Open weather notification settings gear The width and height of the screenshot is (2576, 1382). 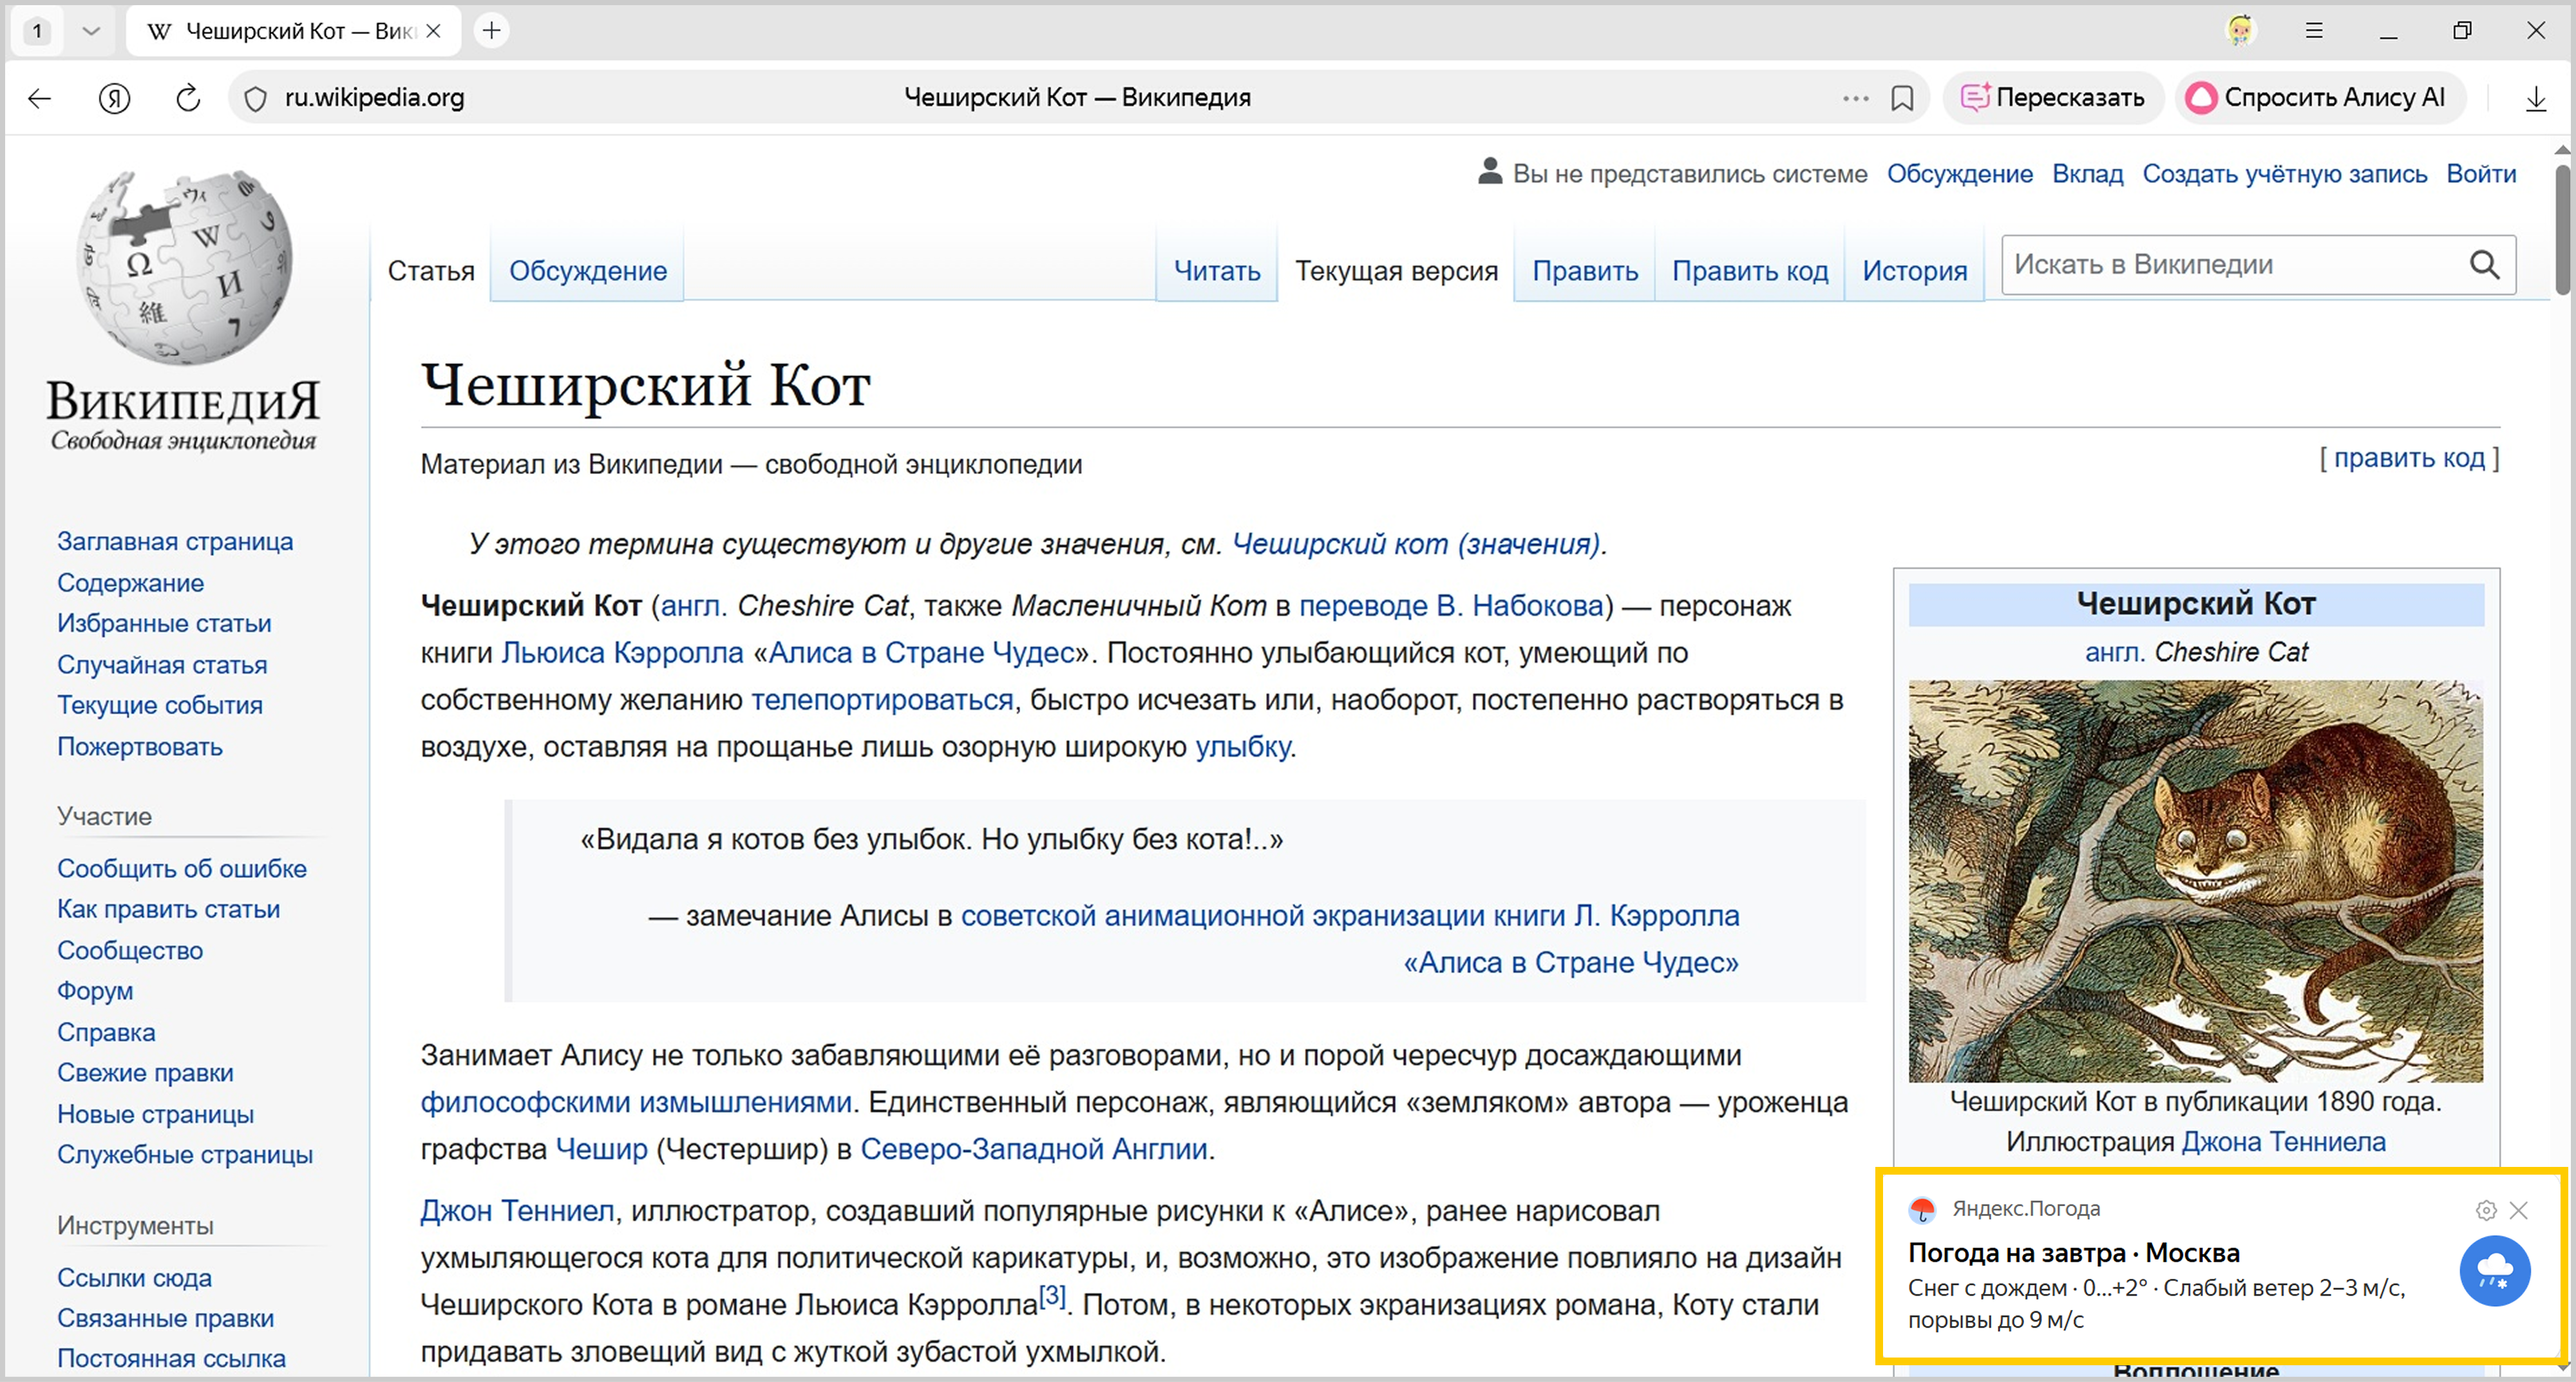tap(2486, 1210)
